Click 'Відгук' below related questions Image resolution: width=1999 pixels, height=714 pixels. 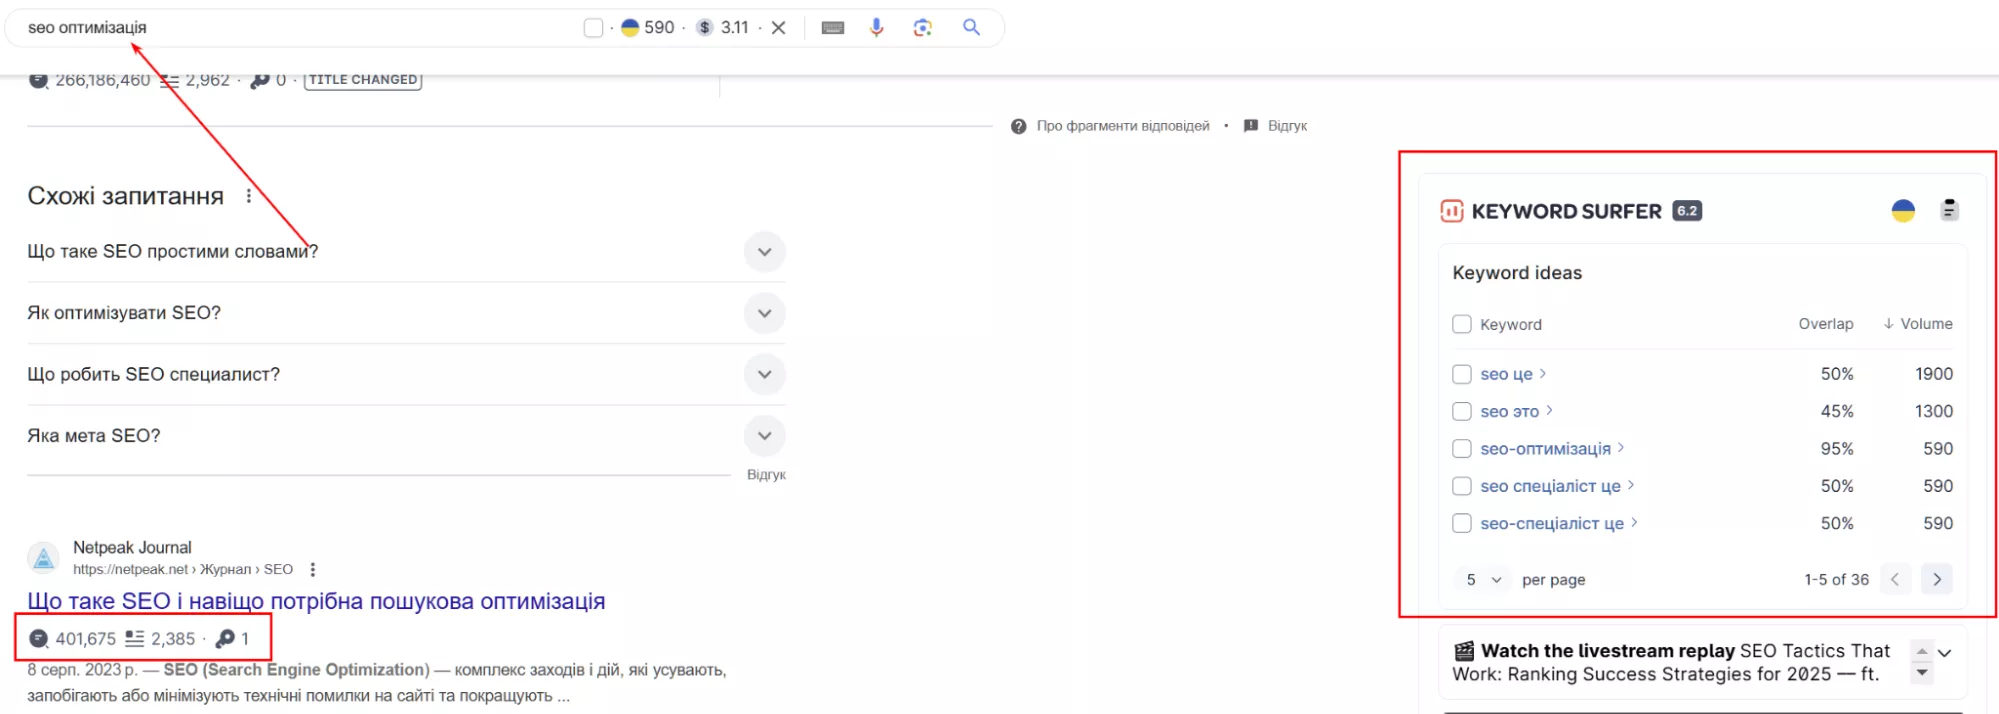coord(766,475)
